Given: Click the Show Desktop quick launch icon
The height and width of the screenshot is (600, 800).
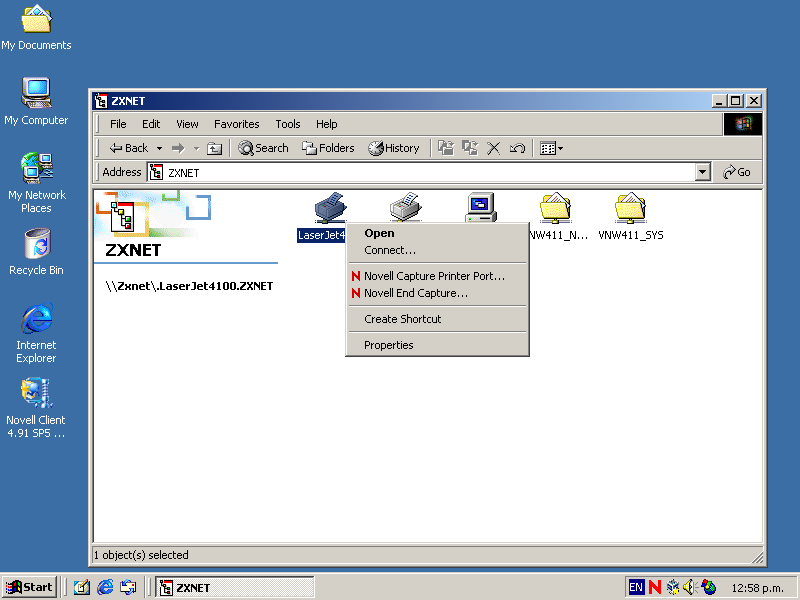Looking at the screenshot, I should [82, 588].
